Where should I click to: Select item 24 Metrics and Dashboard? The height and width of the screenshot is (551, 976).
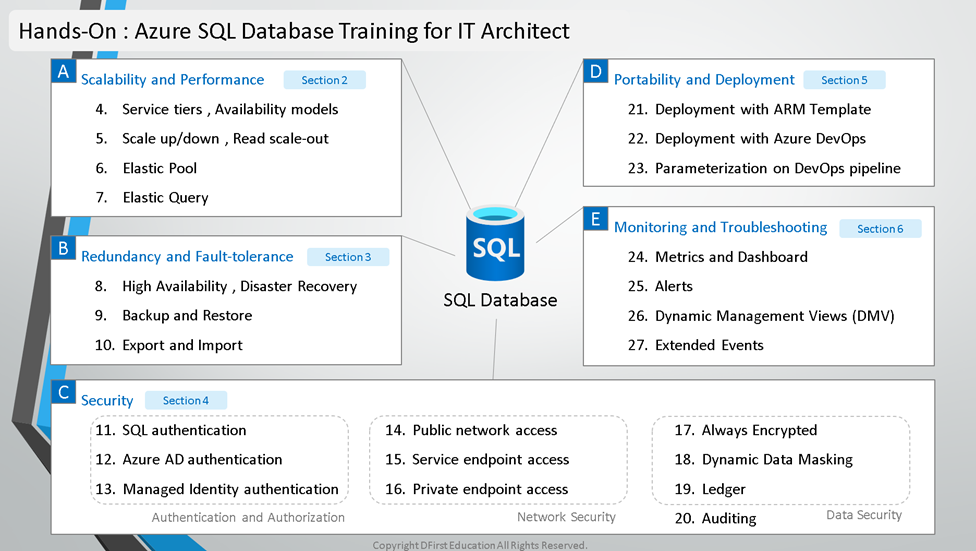tap(718, 257)
